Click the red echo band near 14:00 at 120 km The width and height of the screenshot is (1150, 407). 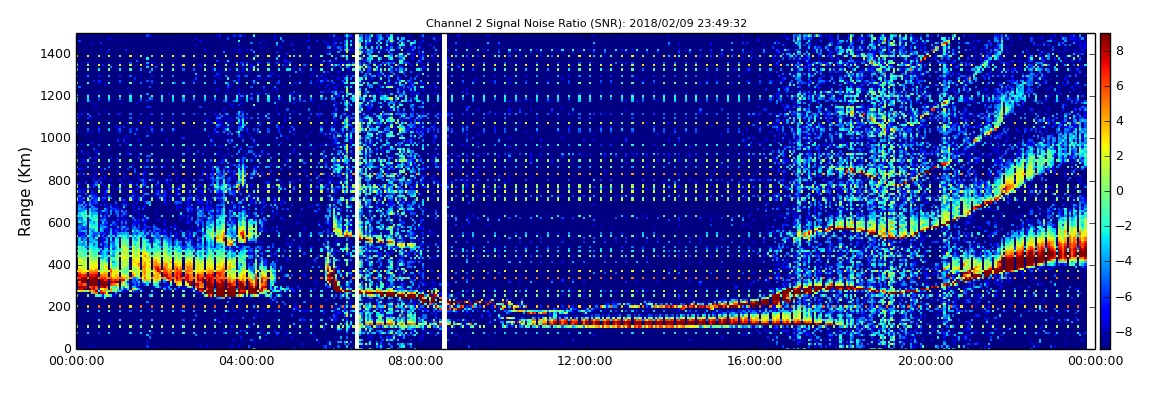click(667, 321)
